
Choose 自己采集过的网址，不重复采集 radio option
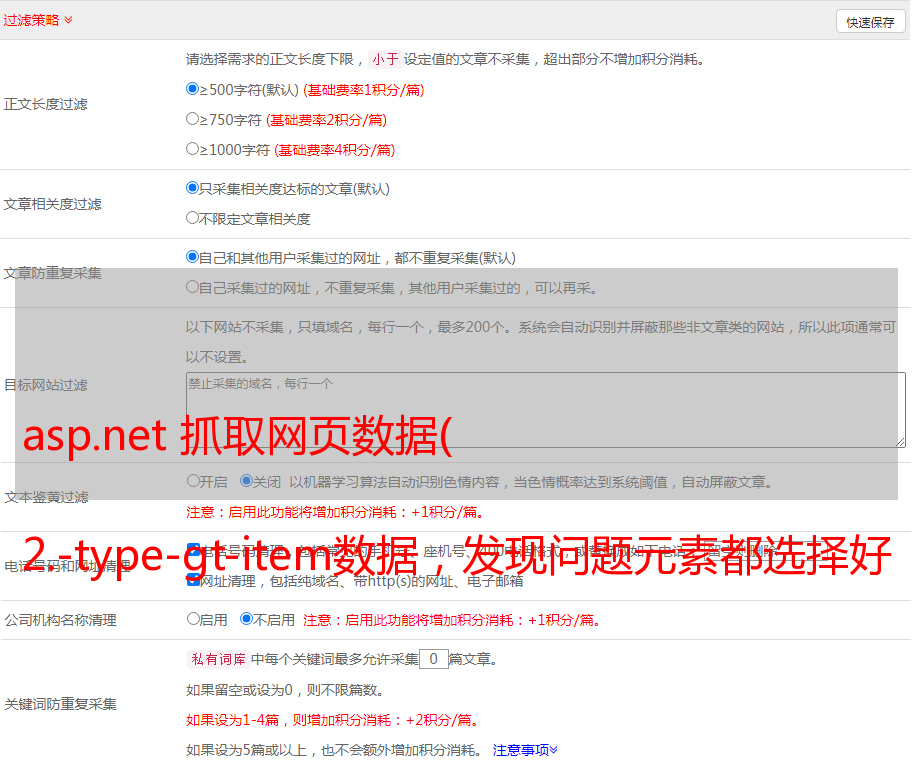pyautogui.click(x=193, y=287)
